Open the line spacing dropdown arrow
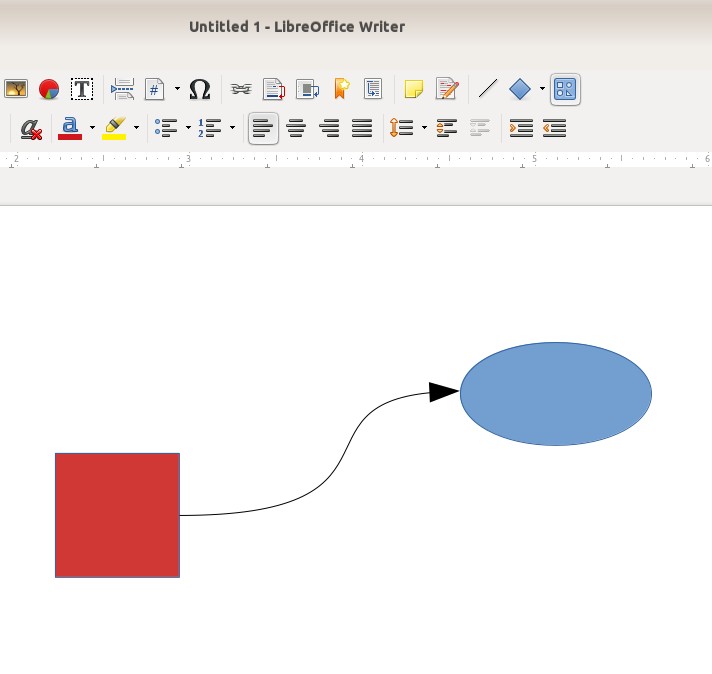 click(x=424, y=128)
